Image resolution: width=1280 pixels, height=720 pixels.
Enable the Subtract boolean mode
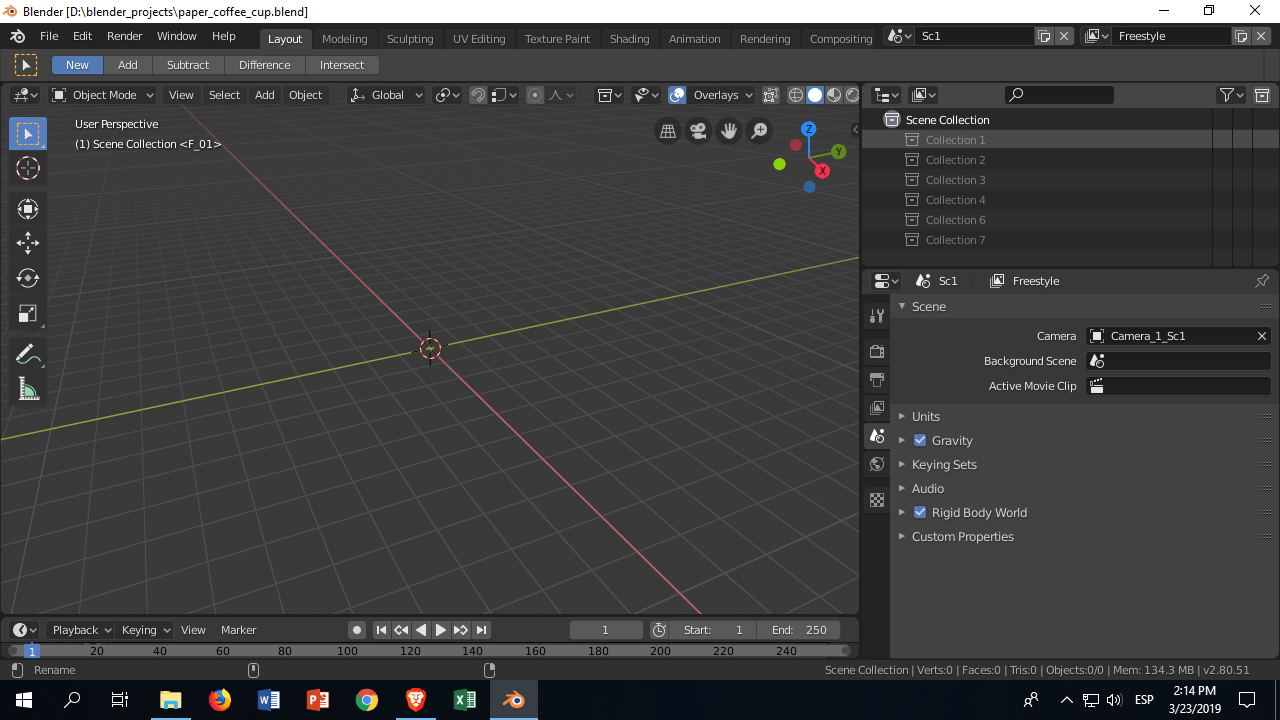188,64
